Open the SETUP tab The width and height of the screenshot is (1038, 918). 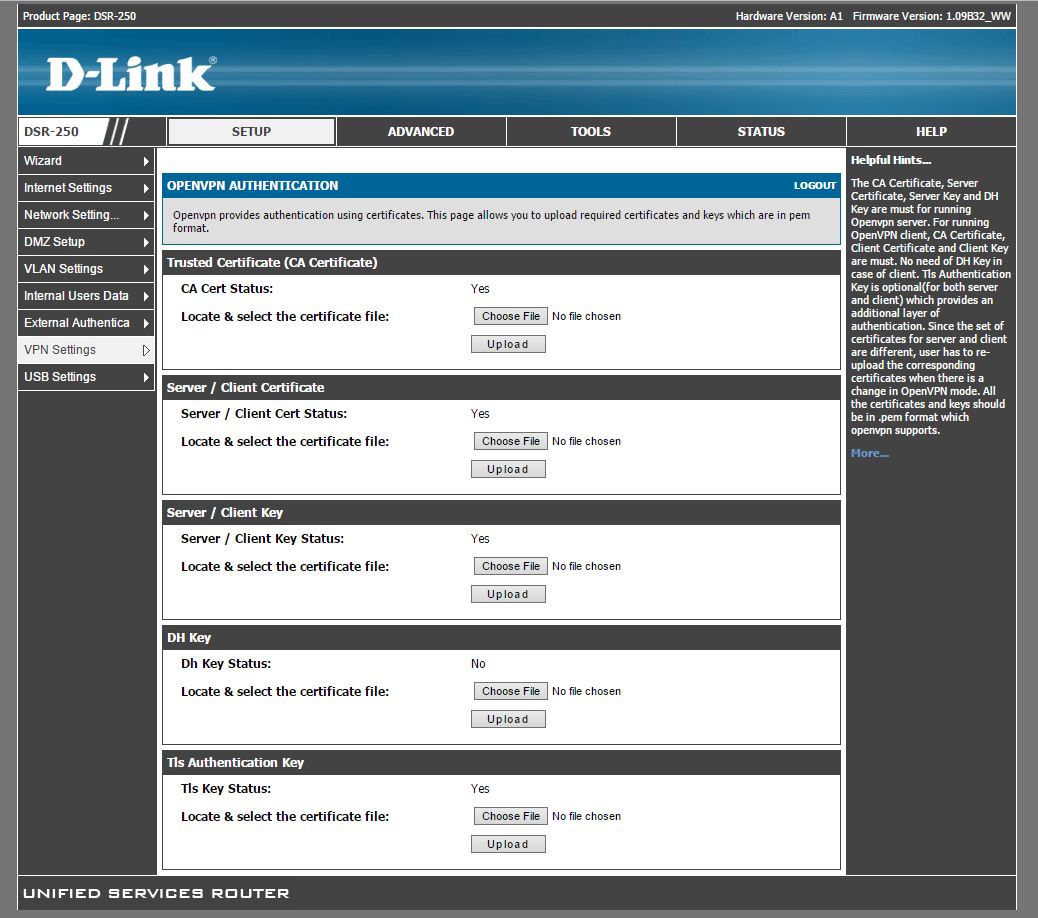pyautogui.click(x=252, y=131)
